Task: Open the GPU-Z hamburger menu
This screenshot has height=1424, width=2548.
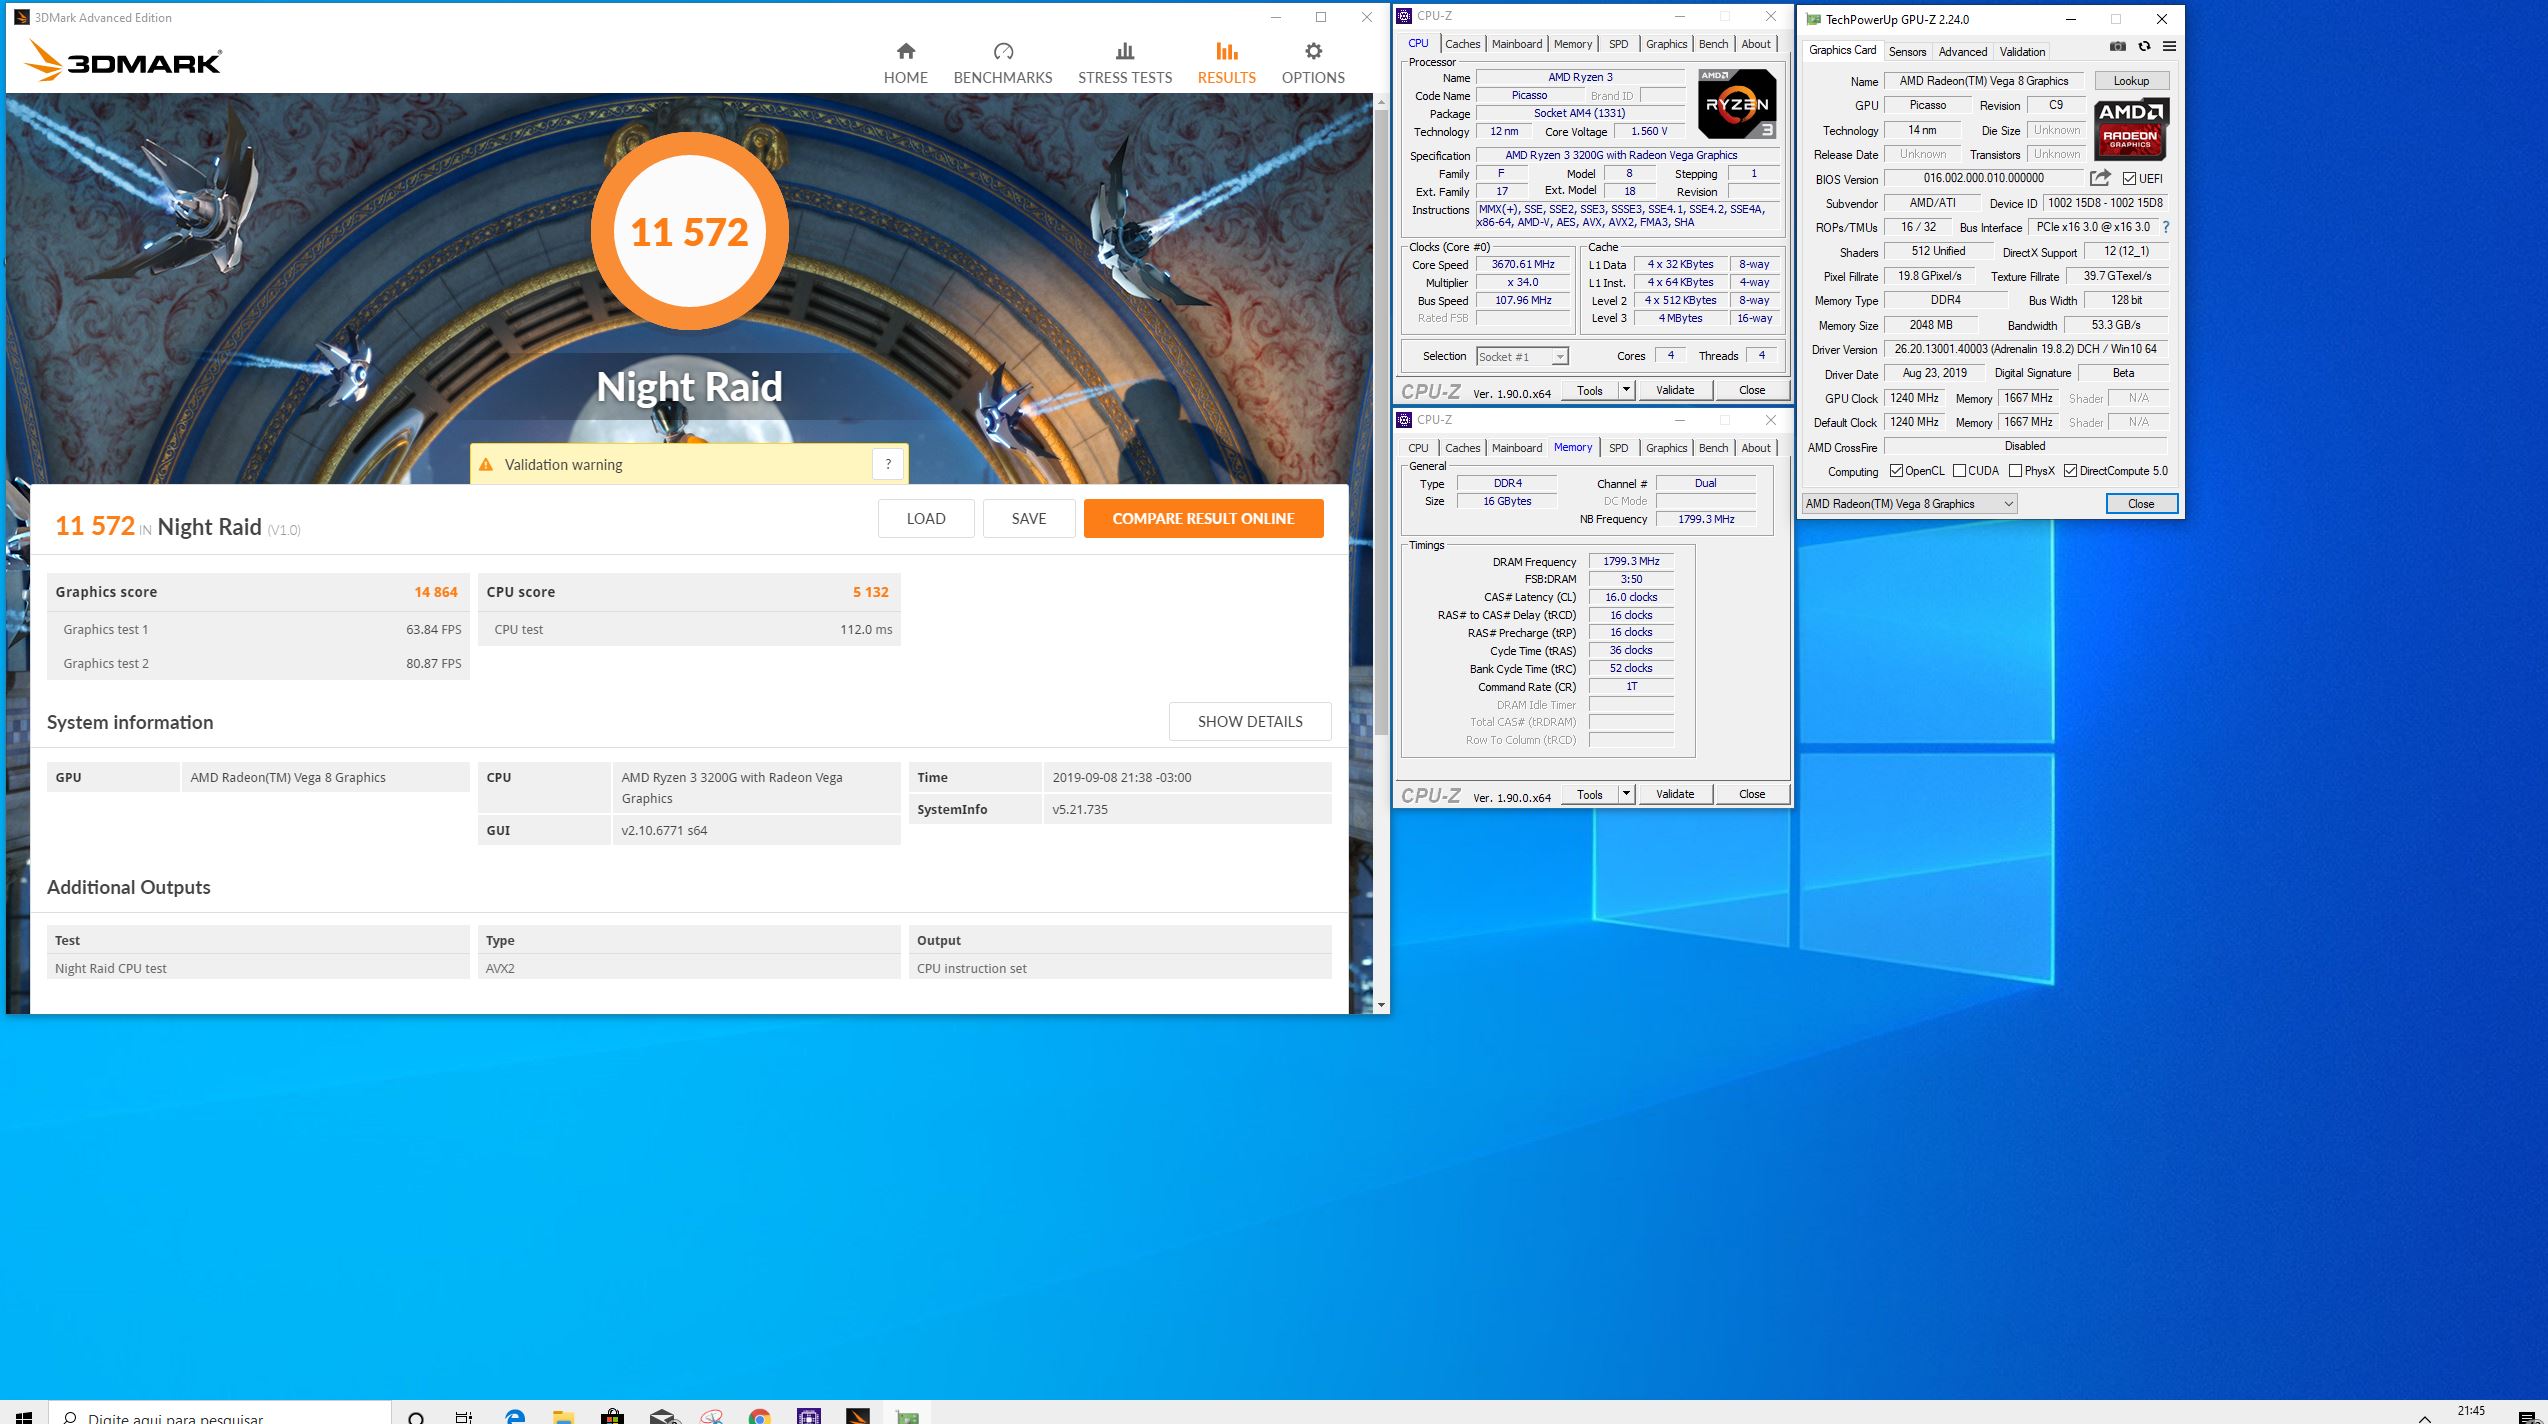Action: [x=2169, y=47]
